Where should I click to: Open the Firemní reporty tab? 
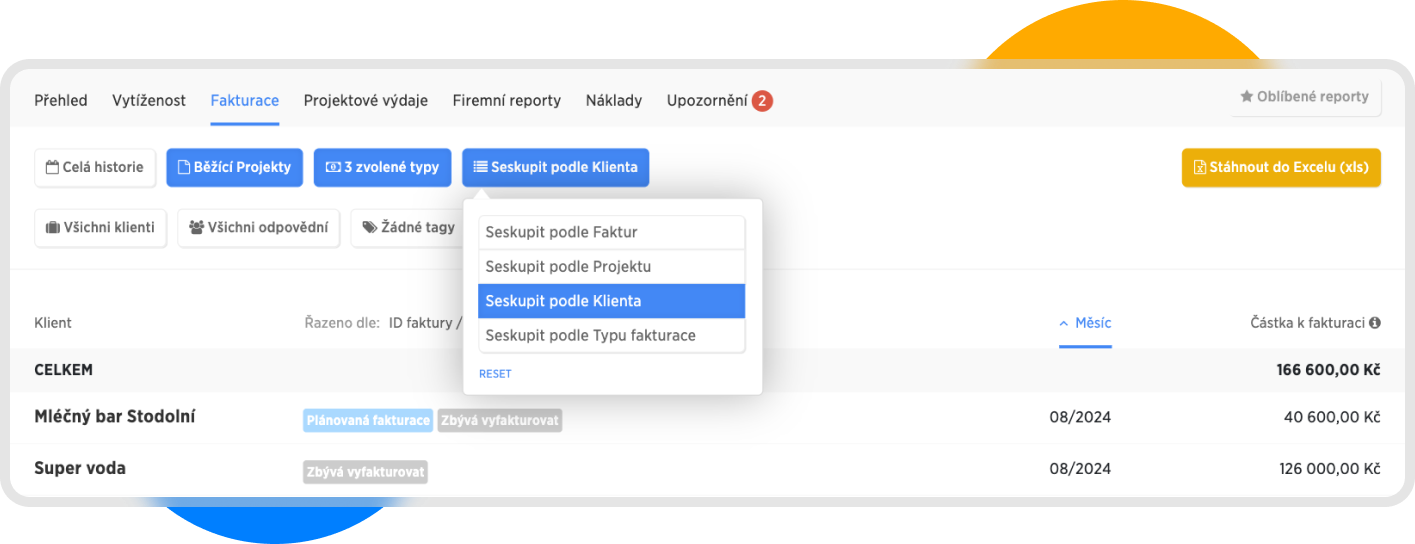pos(506,101)
